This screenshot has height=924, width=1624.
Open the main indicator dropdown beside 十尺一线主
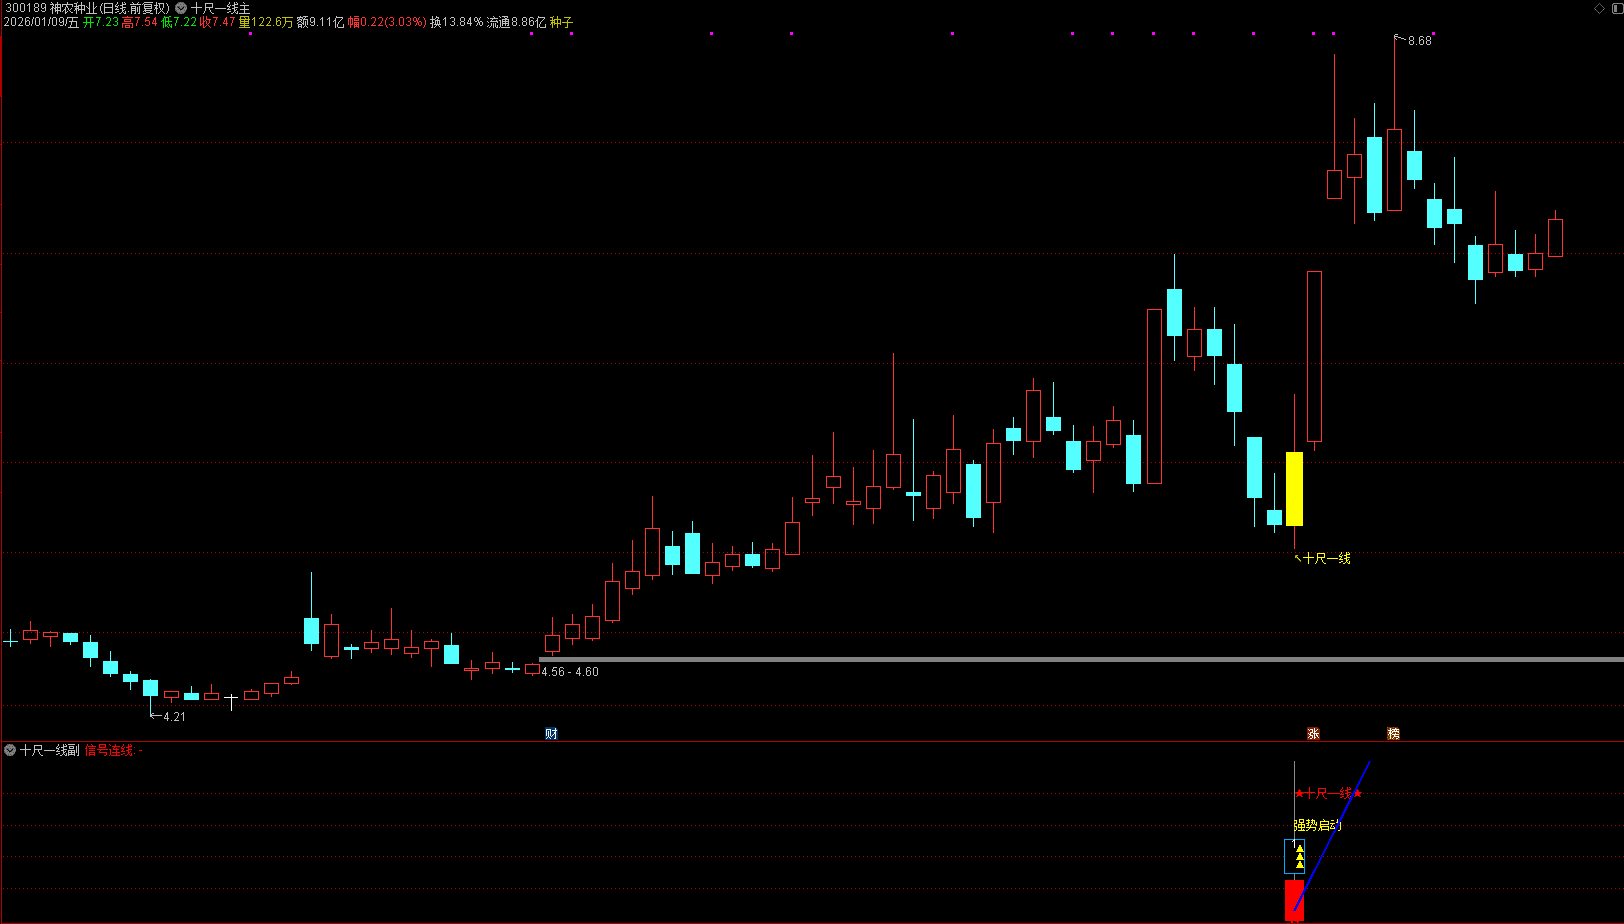tap(181, 8)
